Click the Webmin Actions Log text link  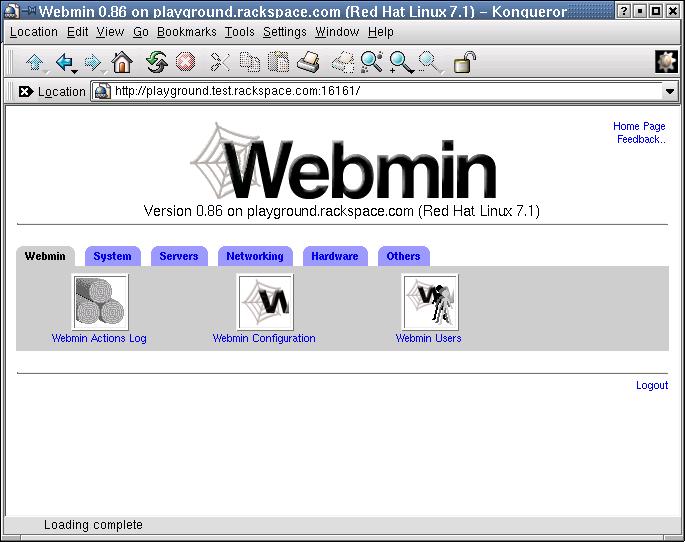click(99, 338)
